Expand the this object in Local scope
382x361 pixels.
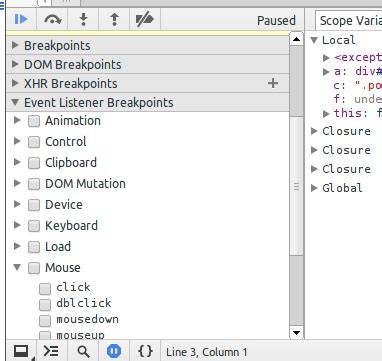point(326,114)
